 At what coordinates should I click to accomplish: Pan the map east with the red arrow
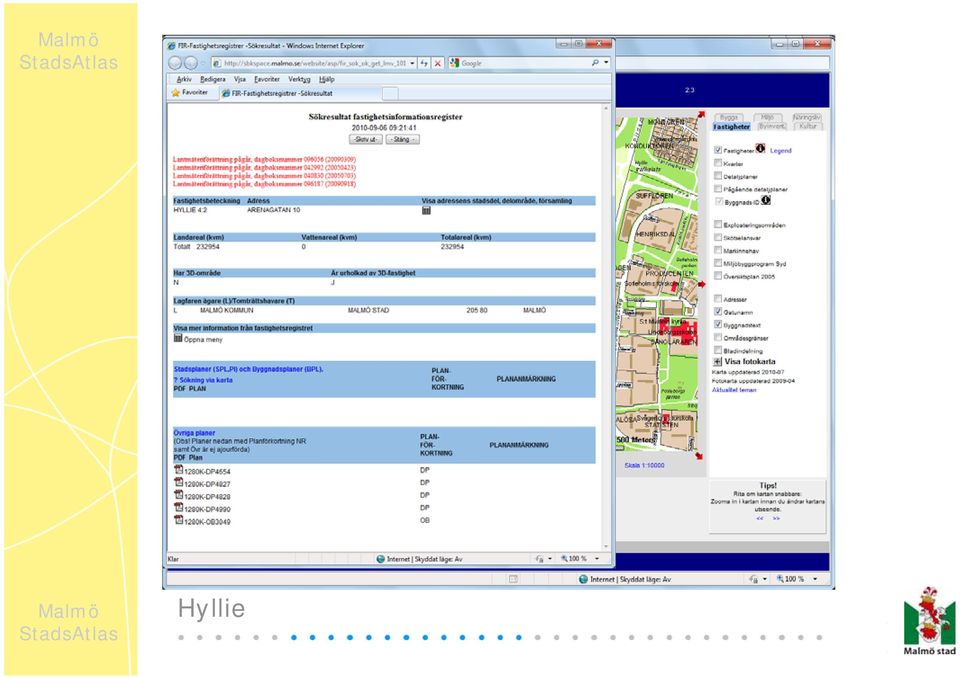702,284
